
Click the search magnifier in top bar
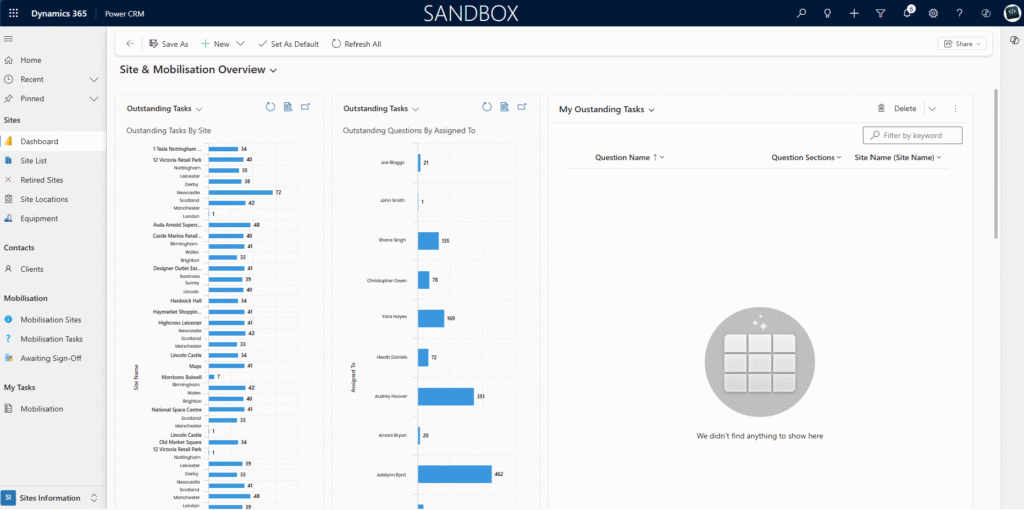tap(801, 13)
